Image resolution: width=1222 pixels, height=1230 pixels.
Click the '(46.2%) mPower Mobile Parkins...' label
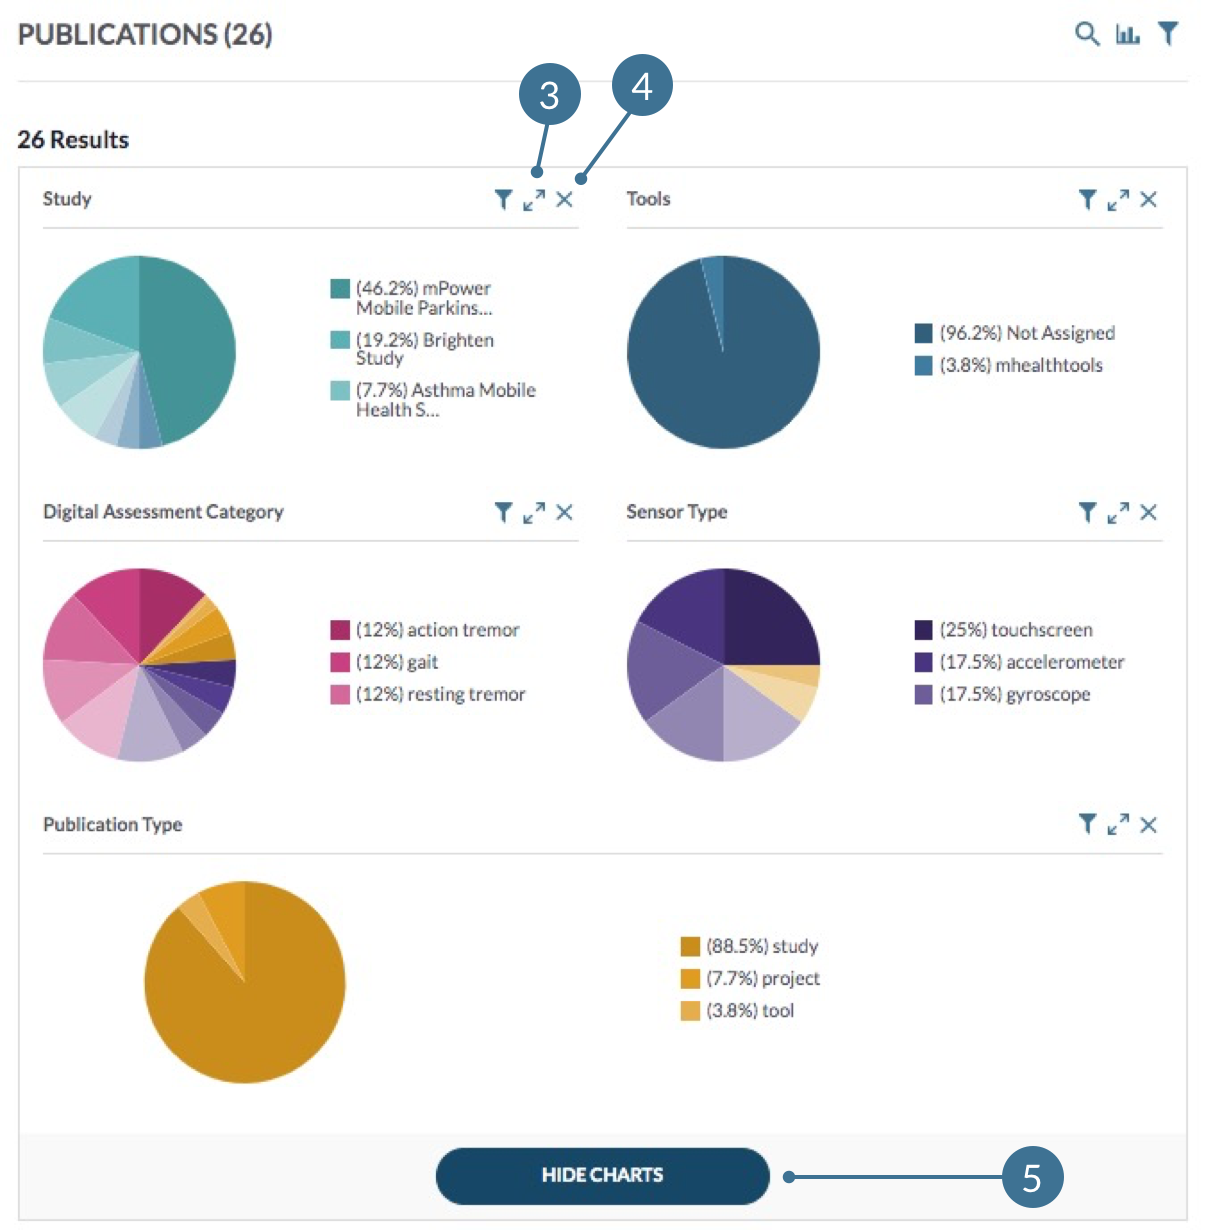coord(424,298)
